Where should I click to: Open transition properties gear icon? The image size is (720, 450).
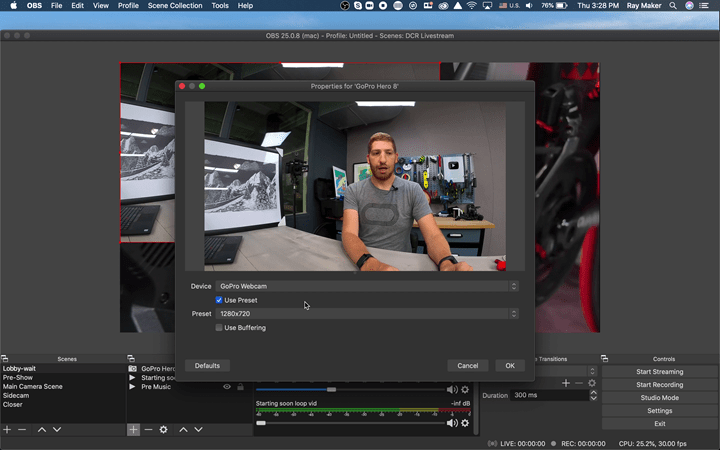[x=592, y=382]
